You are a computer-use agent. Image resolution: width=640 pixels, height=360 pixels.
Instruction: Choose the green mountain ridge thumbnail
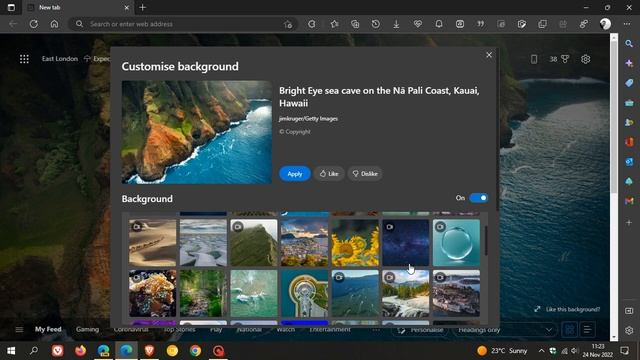254,243
